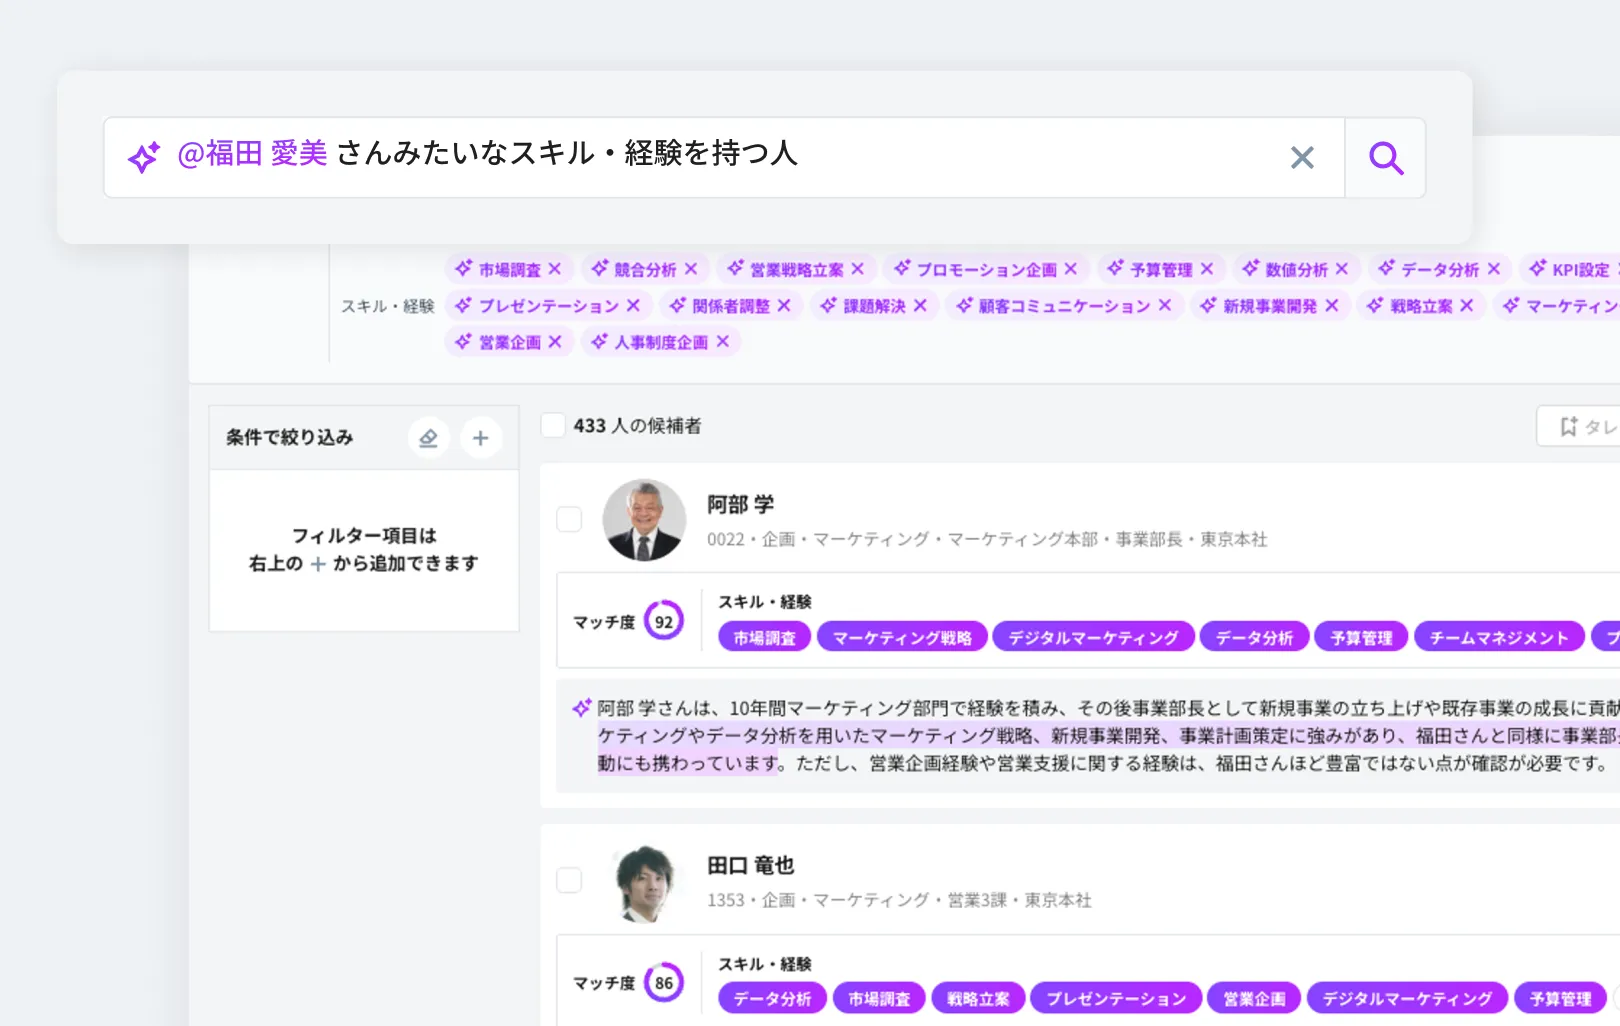Remove the 課題解決 skill tag via its X

[921, 305]
